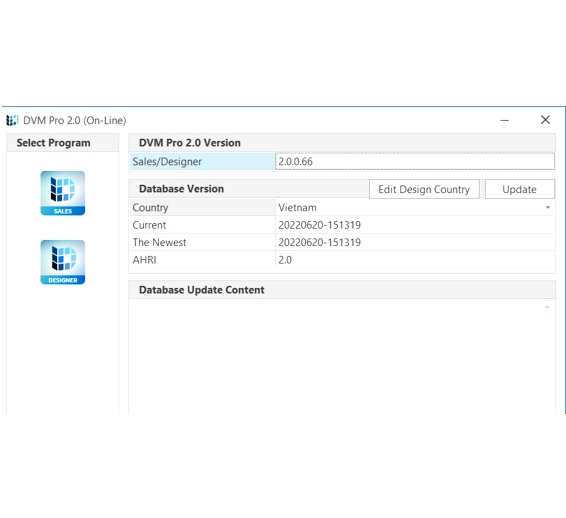Click the Update database button

point(519,189)
